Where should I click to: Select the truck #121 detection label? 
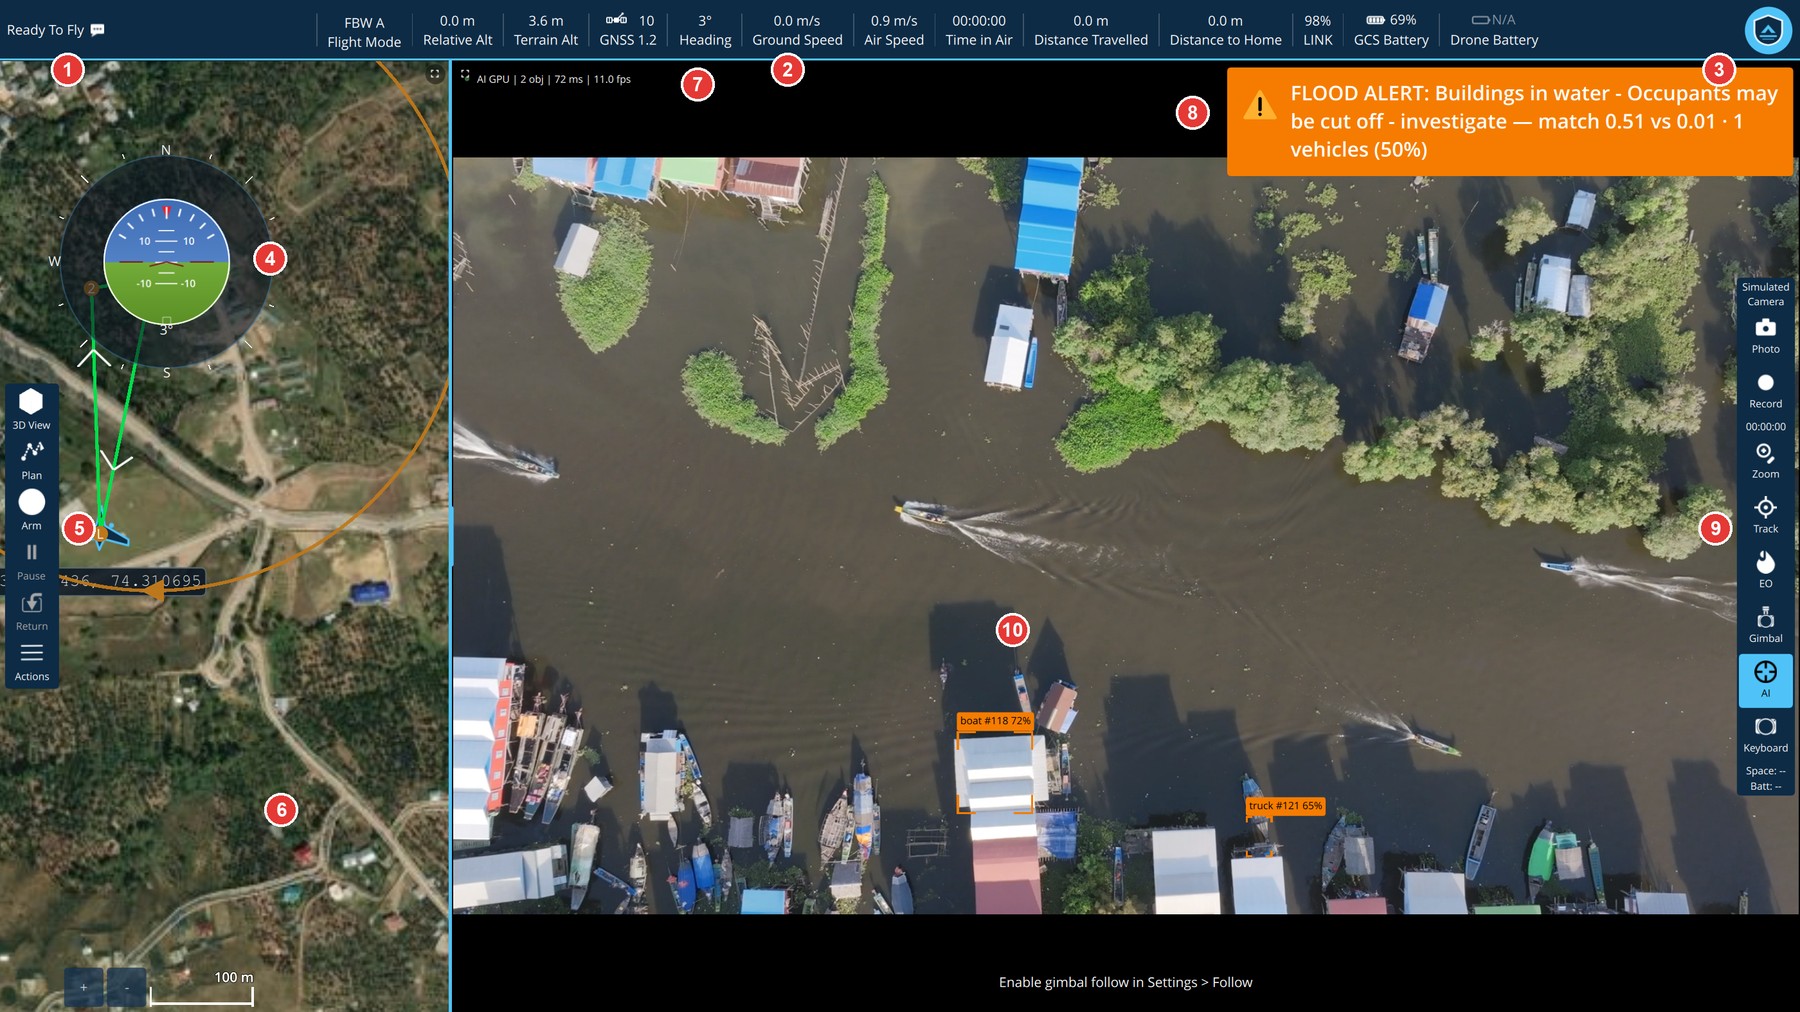tap(1285, 805)
